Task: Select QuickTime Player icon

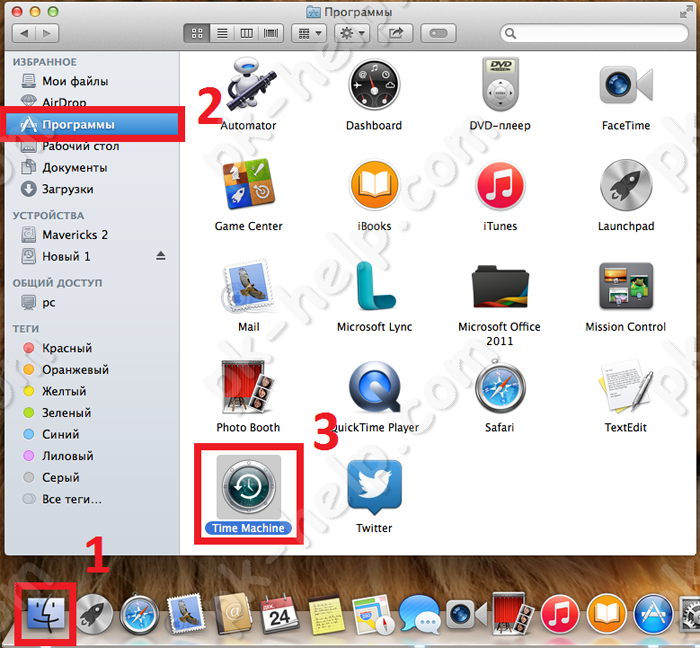Action: 374,386
